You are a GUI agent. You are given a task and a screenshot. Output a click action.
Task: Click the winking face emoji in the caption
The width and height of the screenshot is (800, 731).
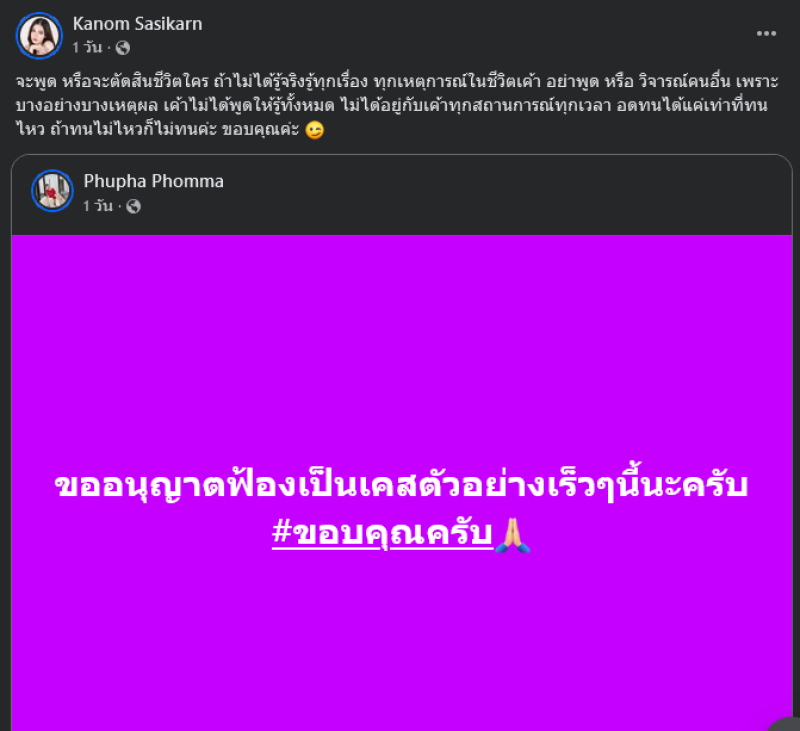(x=314, y=130)
